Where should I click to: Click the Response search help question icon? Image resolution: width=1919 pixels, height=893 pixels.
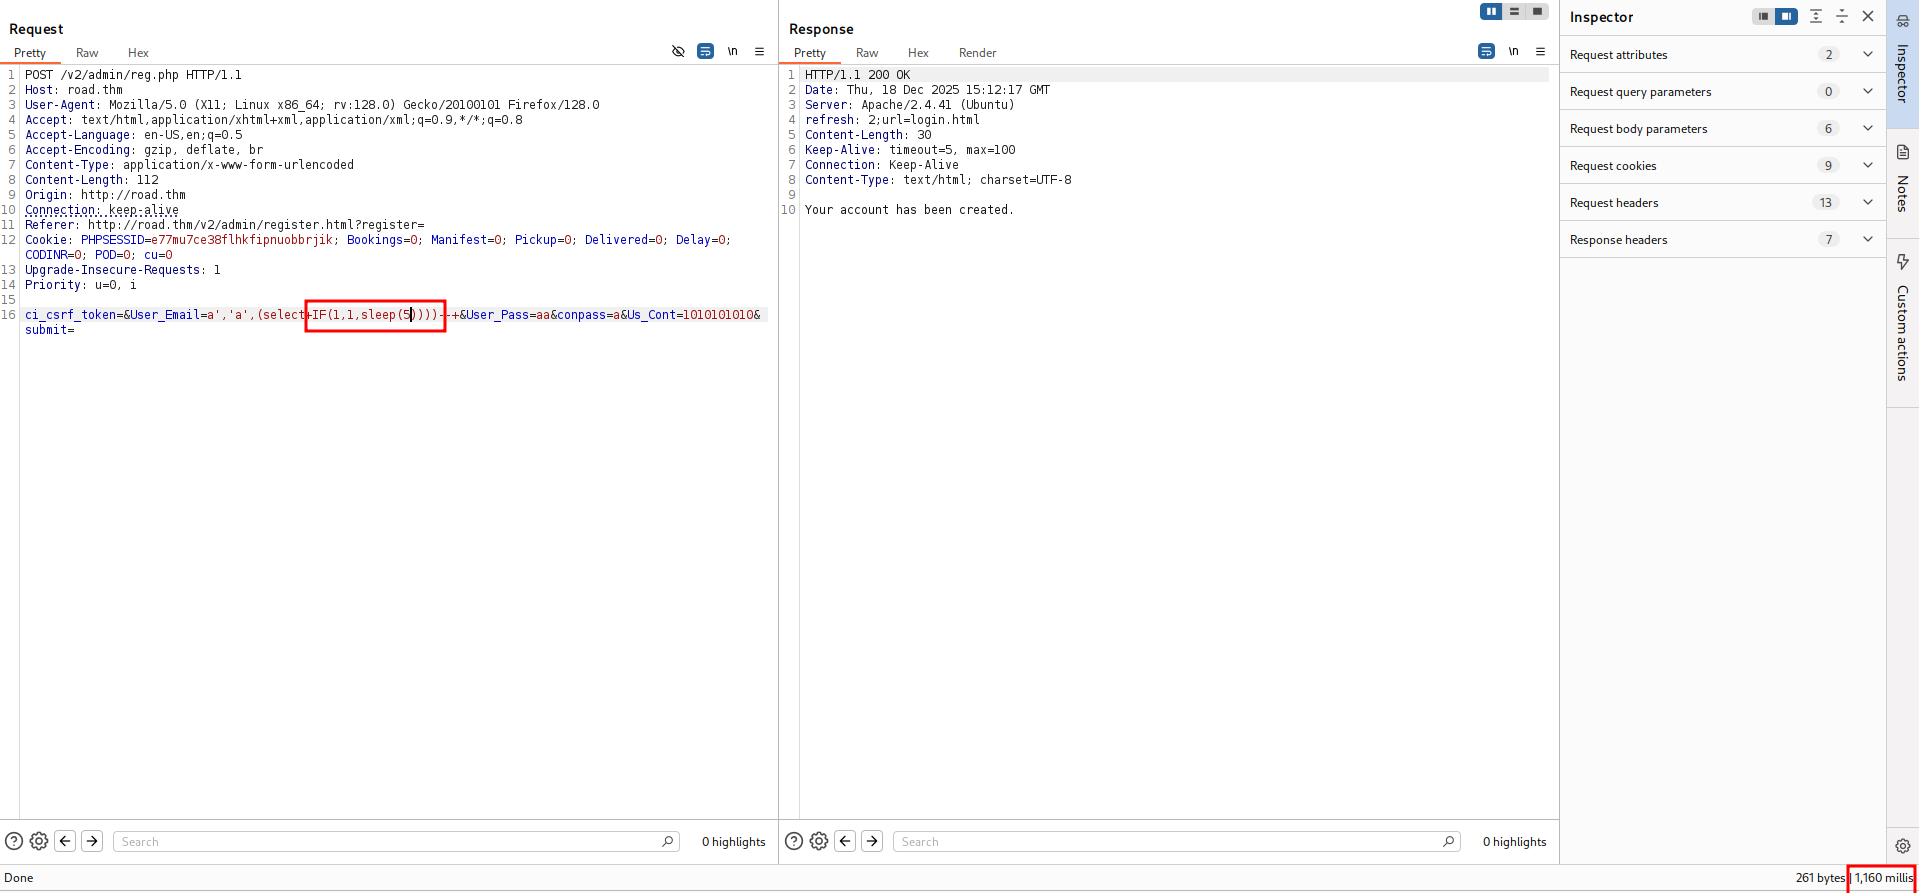point(794,842)
